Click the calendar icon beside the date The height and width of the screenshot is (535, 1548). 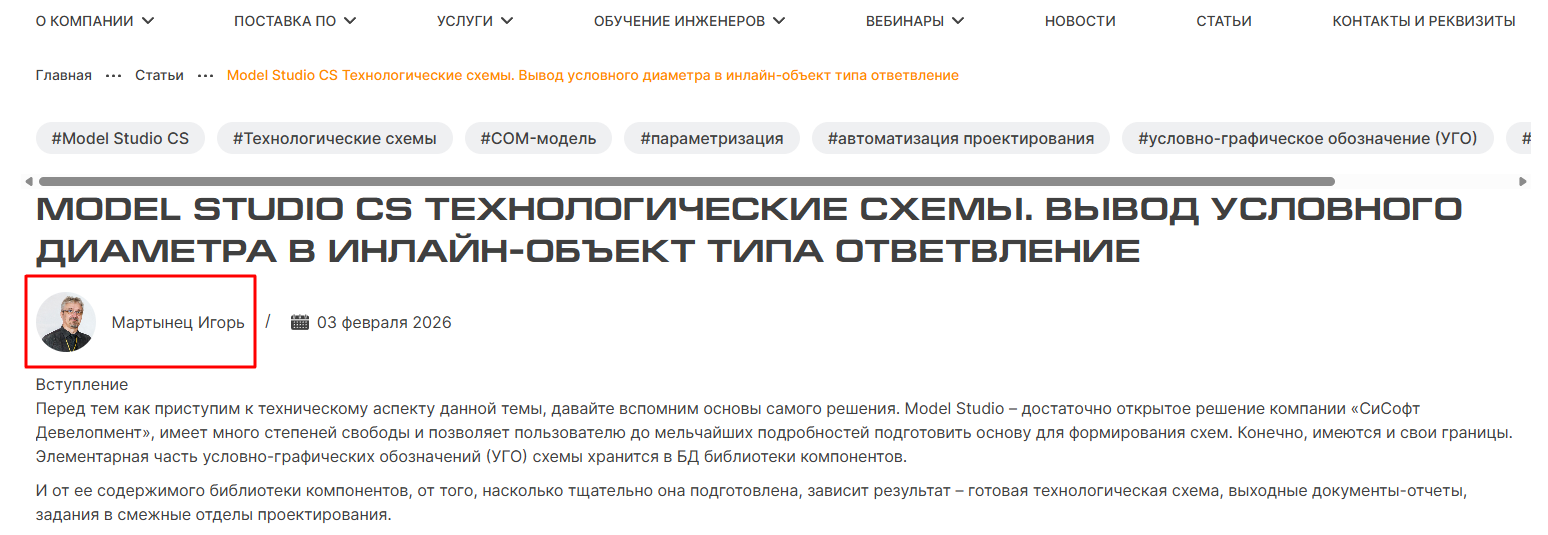pos(299,322)
